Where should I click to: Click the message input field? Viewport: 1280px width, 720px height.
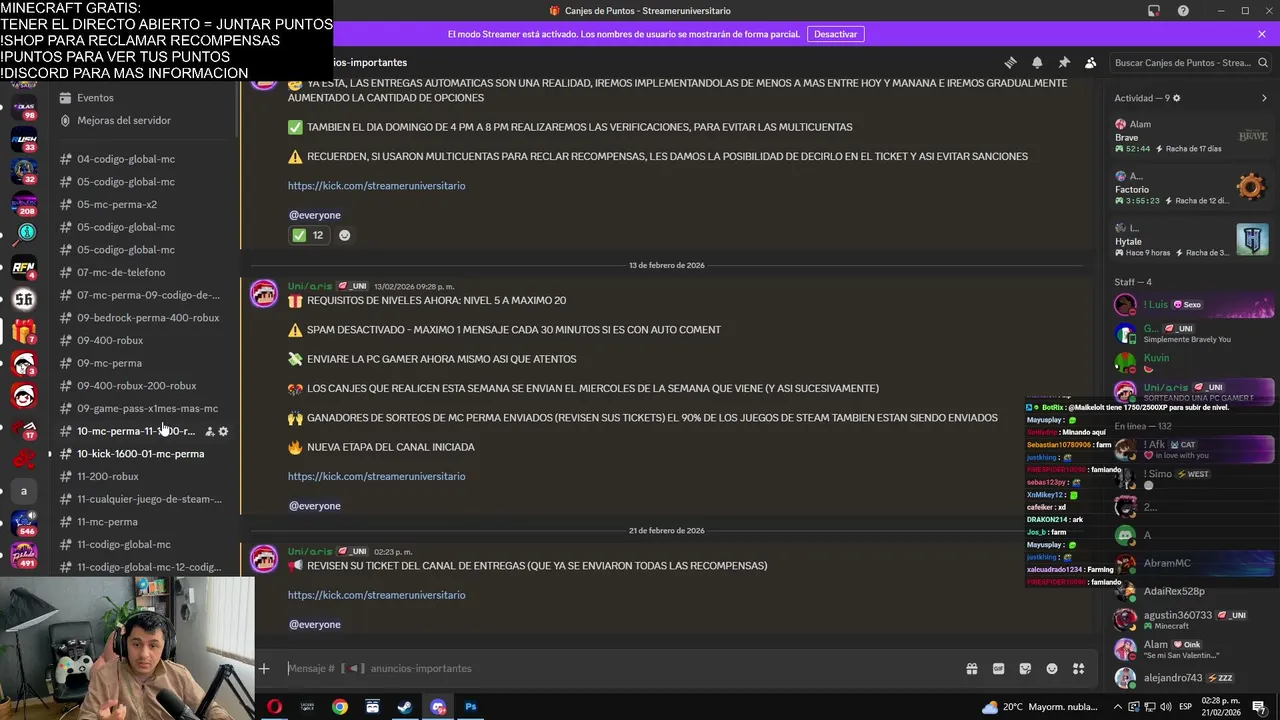click(620, 668)
